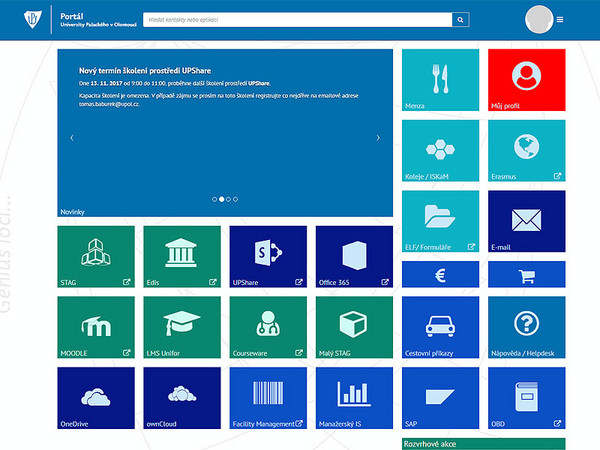Click the search magnifier button
This screenshot has height=450, width=600.
tap(460, 19)
